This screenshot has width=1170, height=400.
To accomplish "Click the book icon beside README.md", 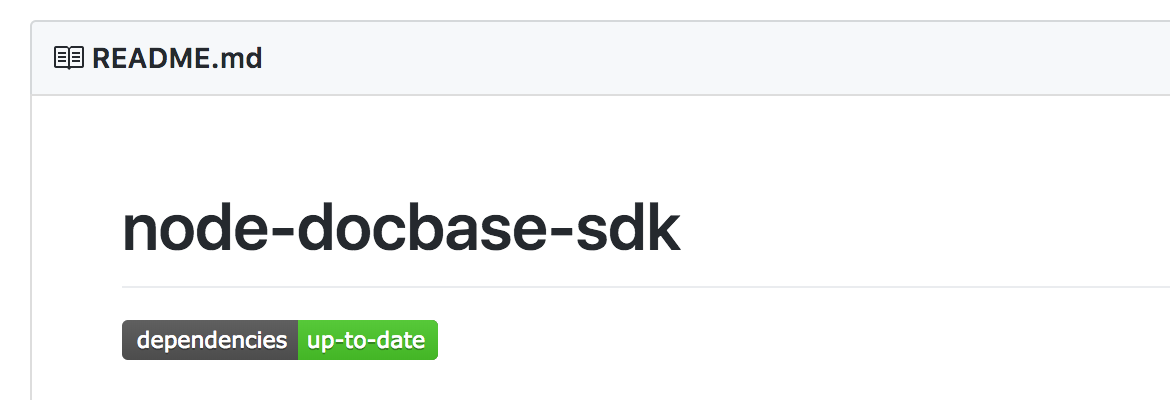I will (69, 57).
